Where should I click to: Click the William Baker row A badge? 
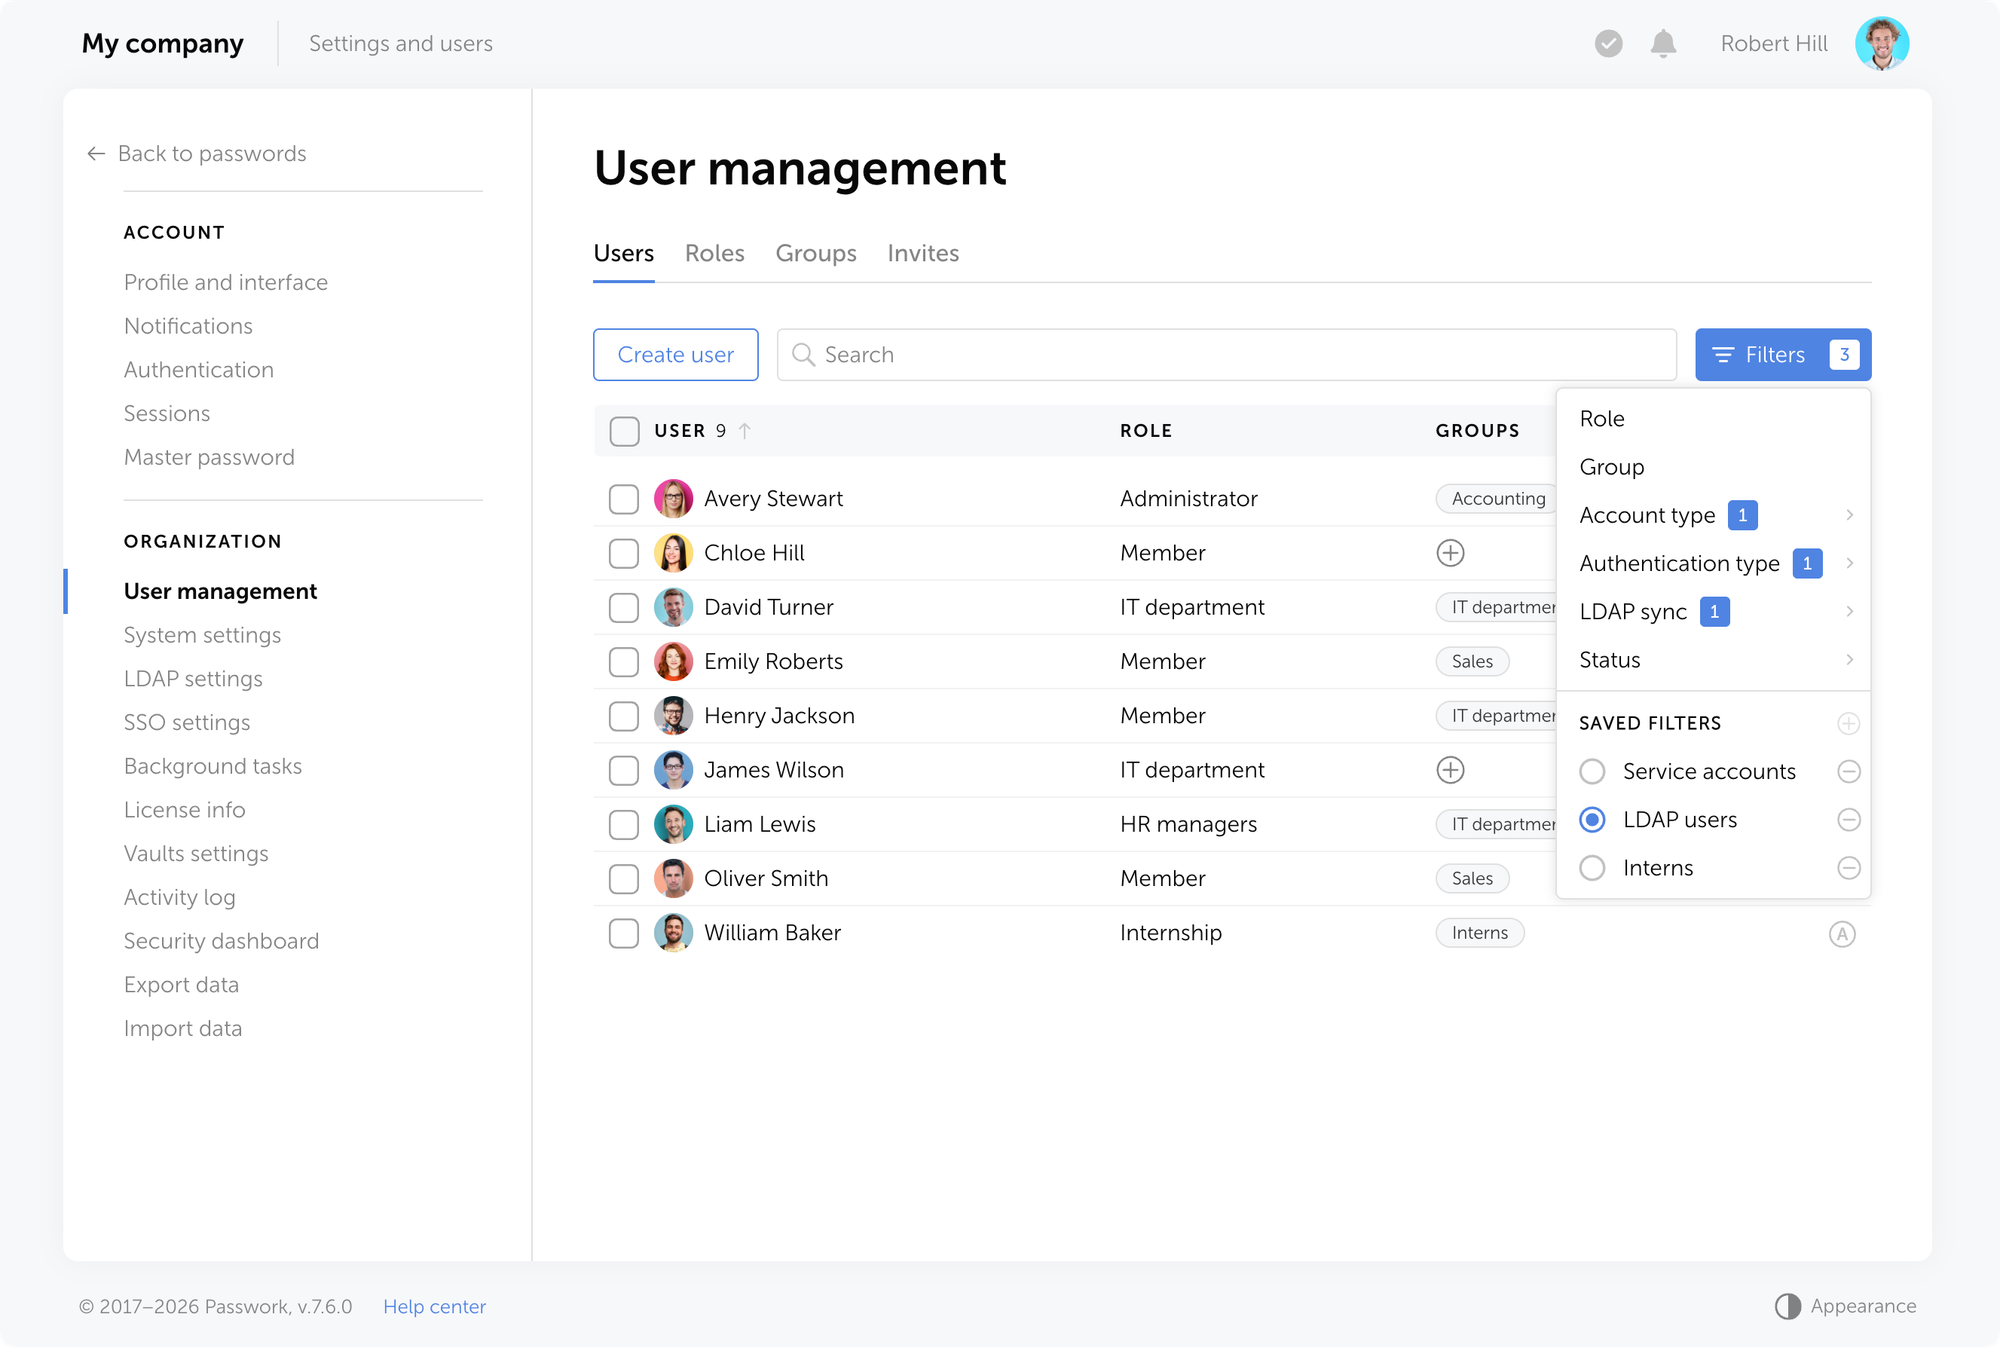click(1841, 934)
